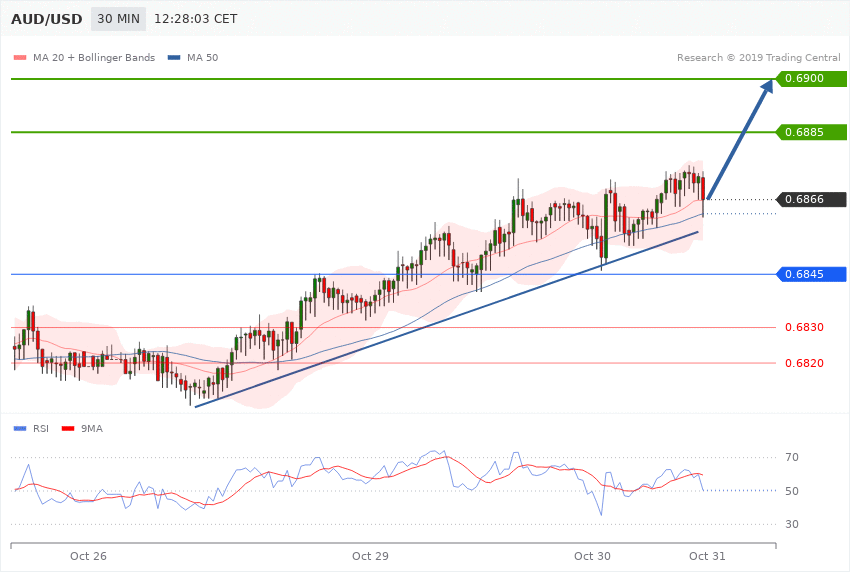Viewport: 850px width, 576px height.
Task: Click the 0.6820 red support label
Action: [x=804, y=363]
